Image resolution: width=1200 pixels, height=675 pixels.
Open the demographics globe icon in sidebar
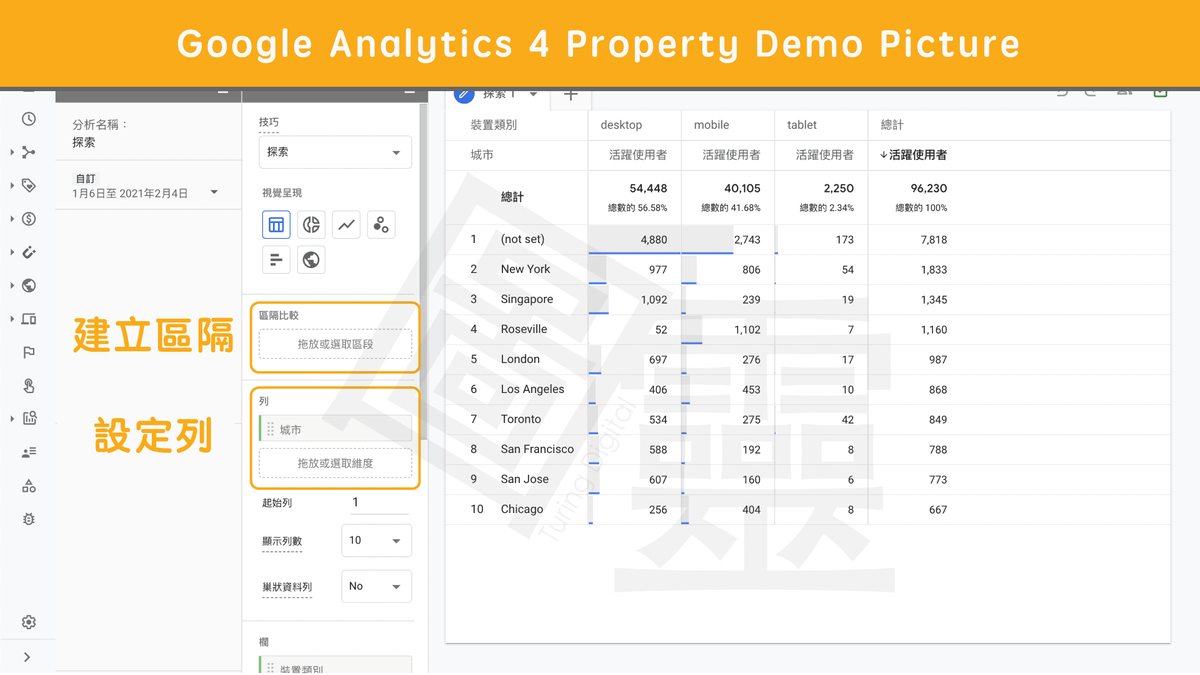point(29,285)
